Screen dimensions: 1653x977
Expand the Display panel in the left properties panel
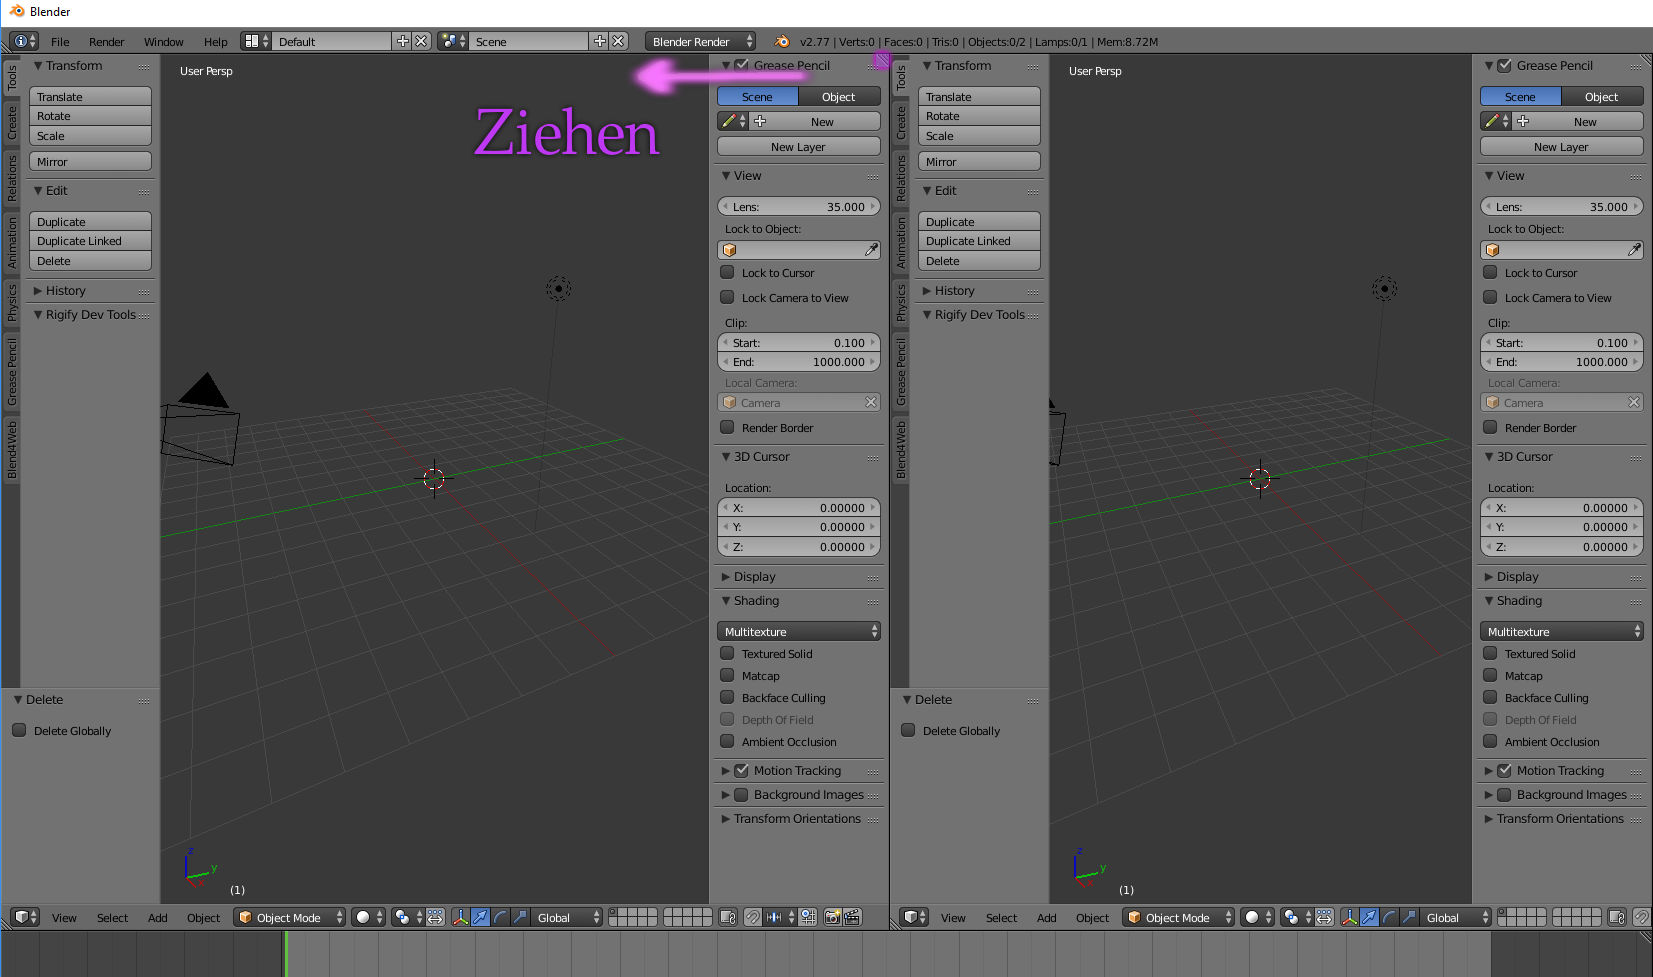coord(726,576)
